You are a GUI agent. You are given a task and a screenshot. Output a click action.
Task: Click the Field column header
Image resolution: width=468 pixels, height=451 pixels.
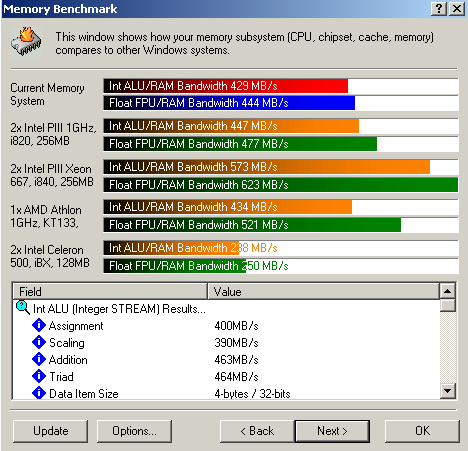[x=110, y=292]
